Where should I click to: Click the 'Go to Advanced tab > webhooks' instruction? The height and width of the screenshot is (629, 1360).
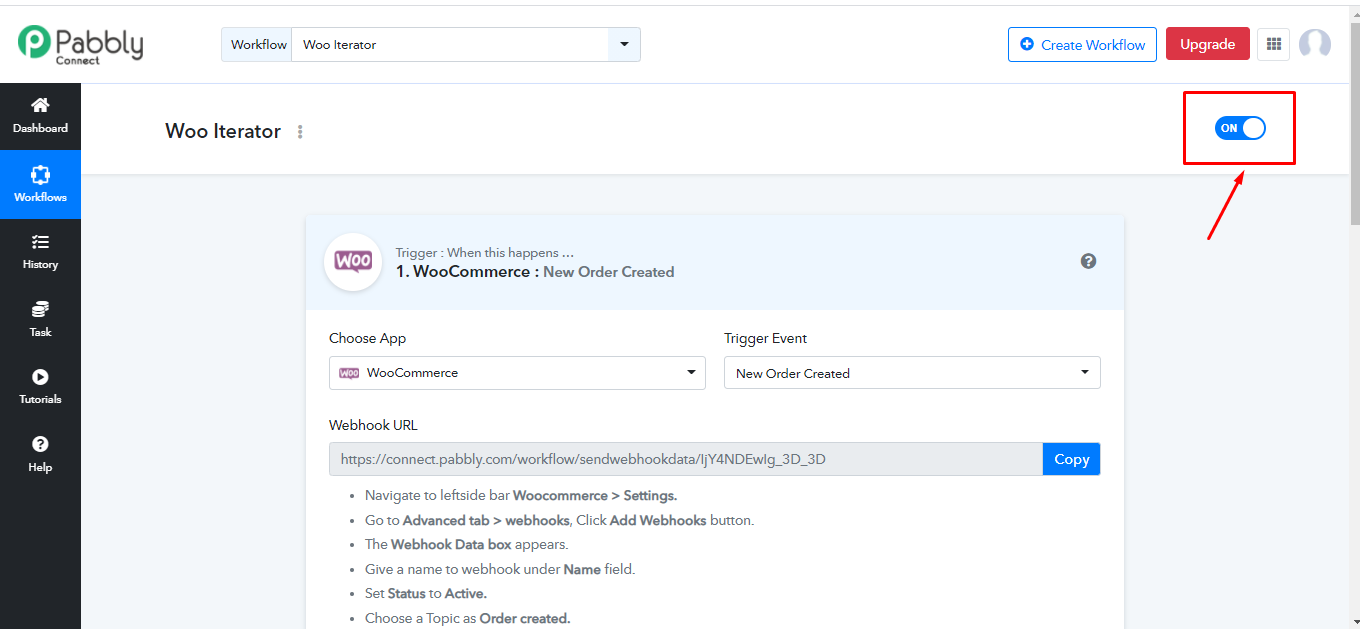tap(559, 520)
